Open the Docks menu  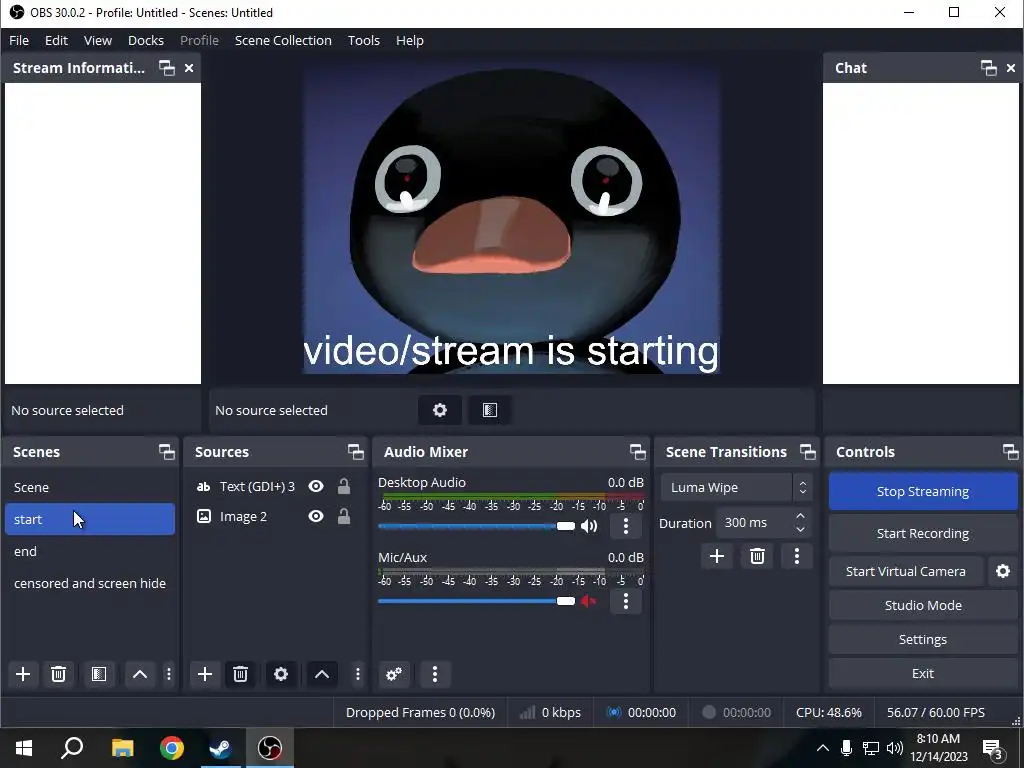pos(146,40)
